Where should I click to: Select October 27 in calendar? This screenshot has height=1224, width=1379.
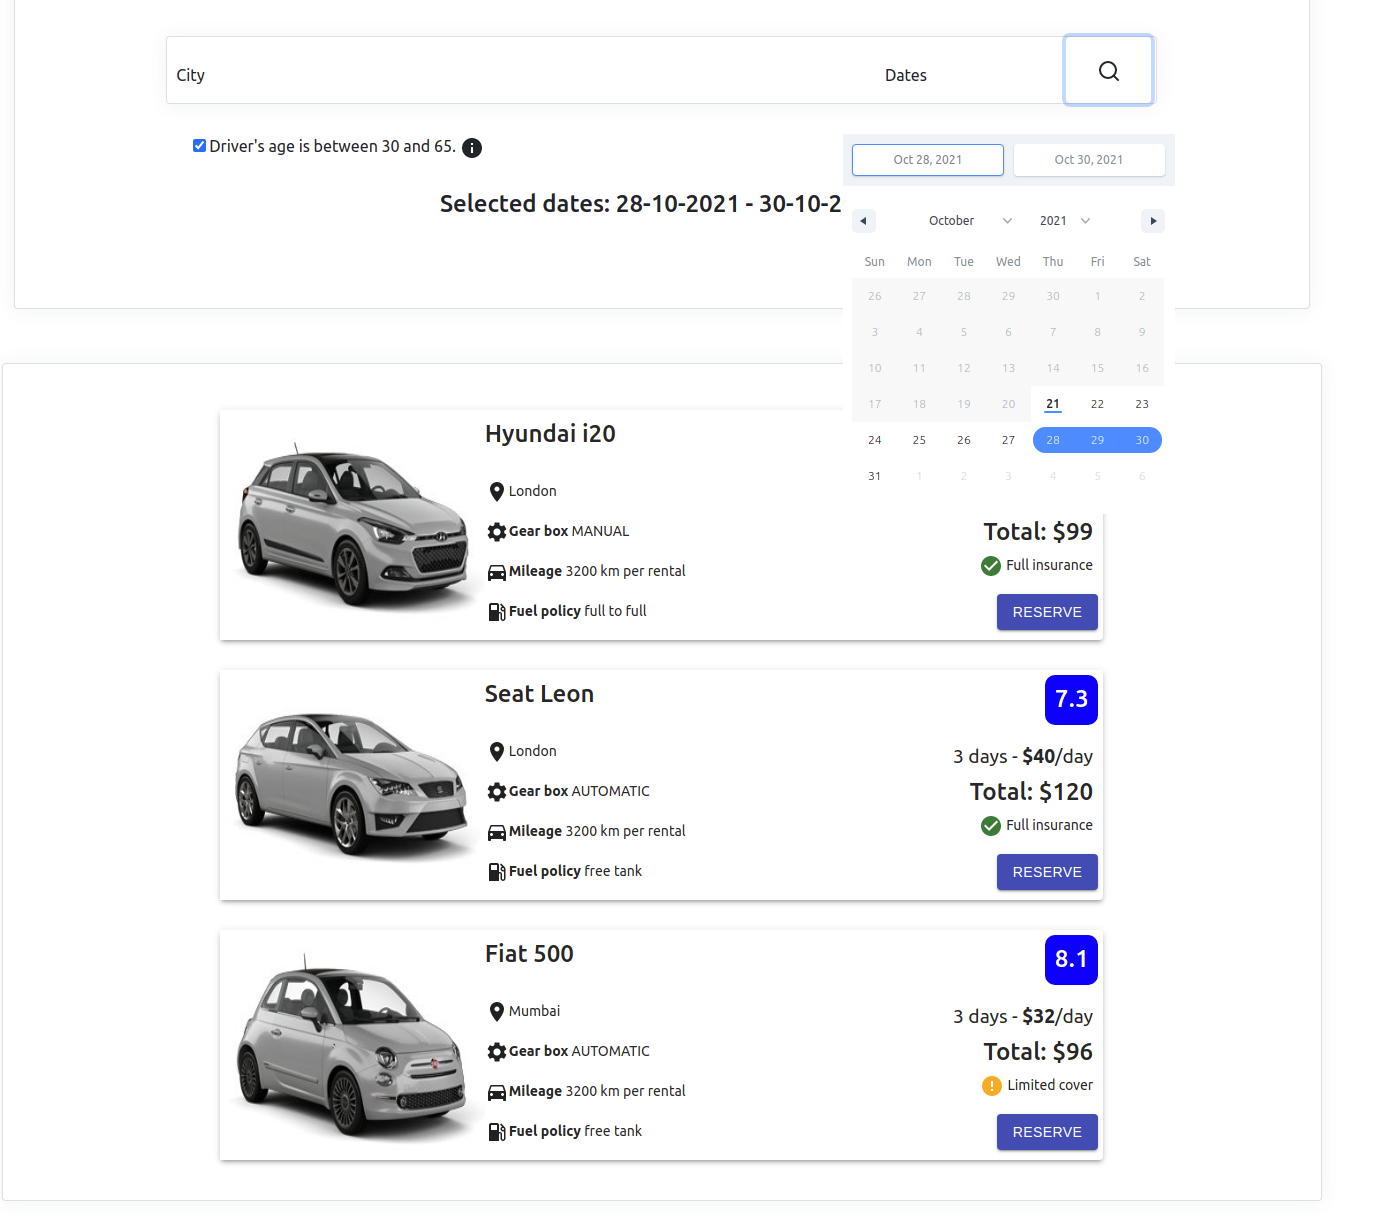coord(1008,440)
